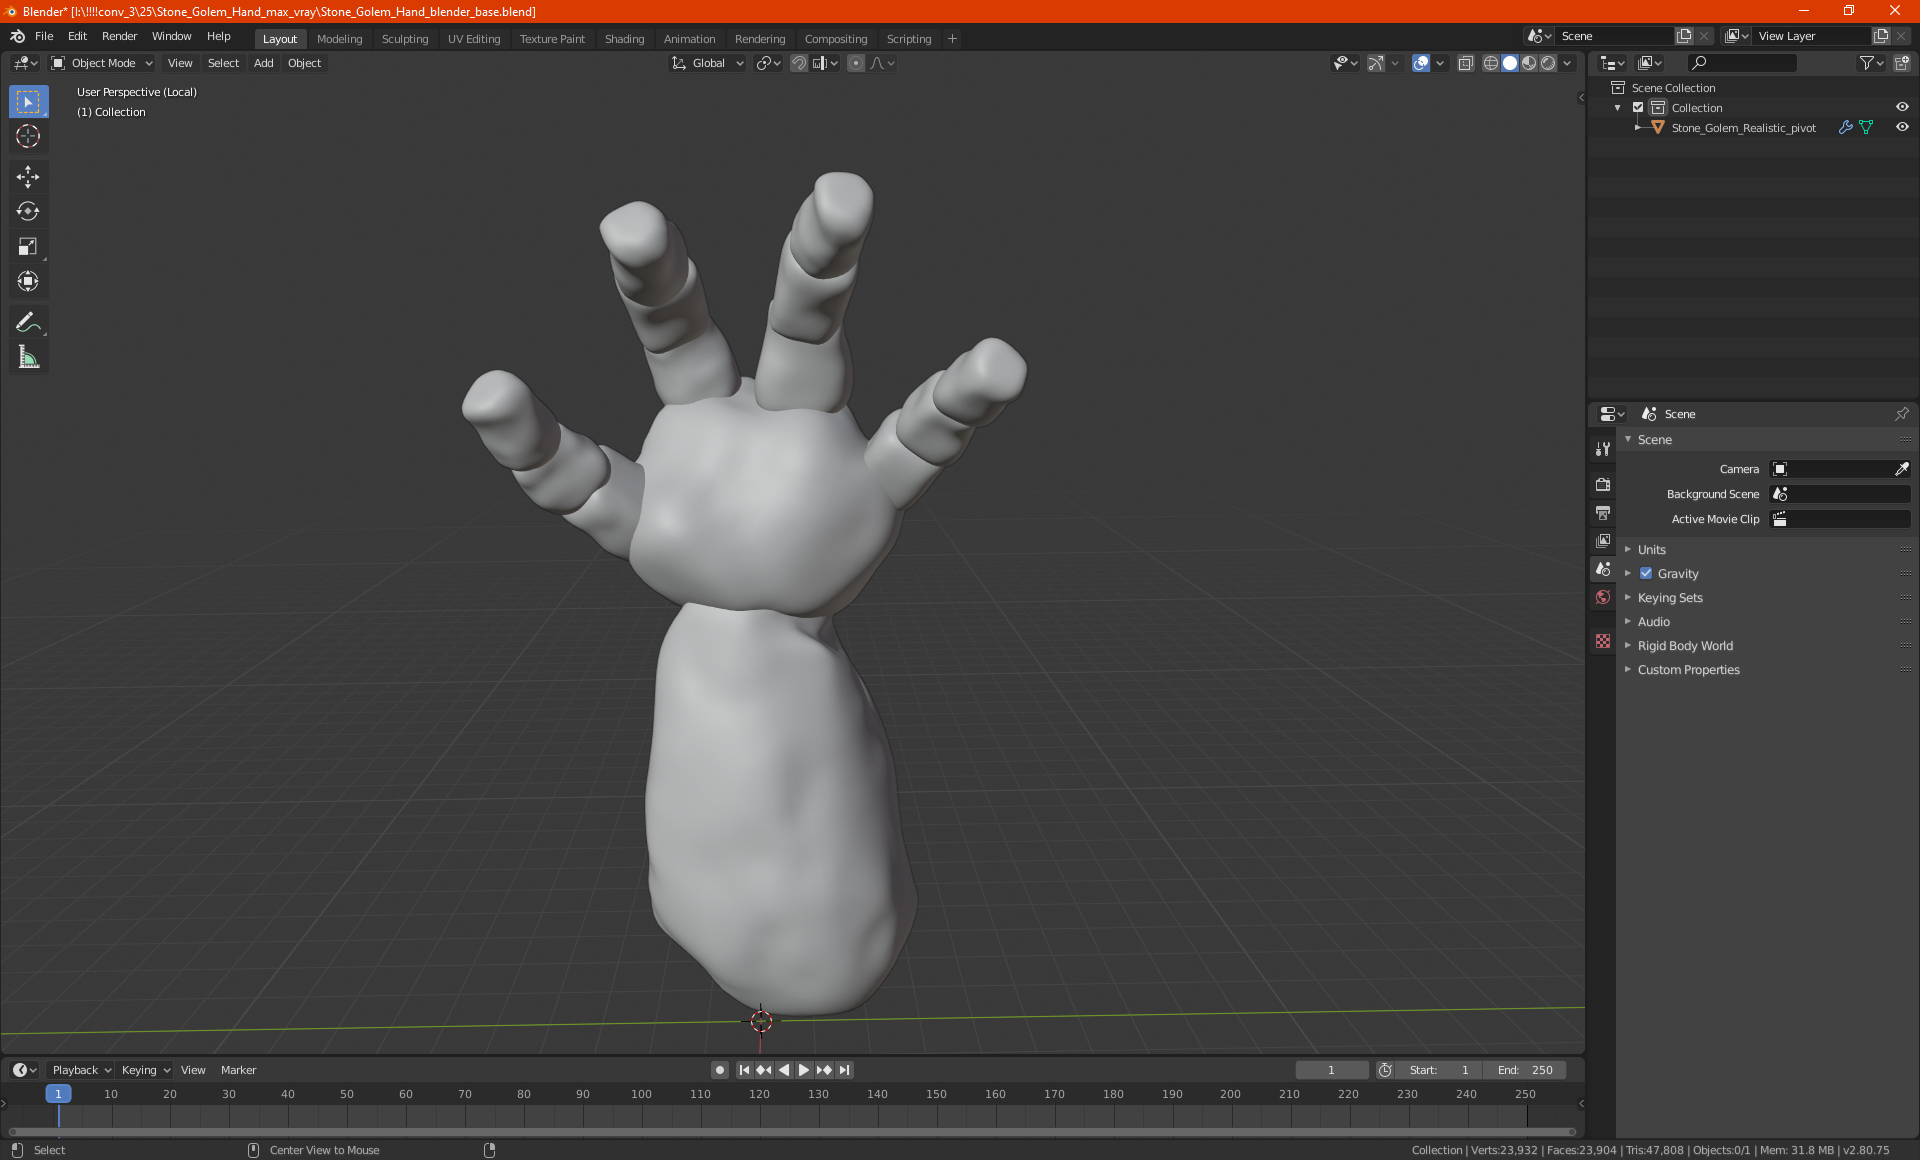Select the Transform tool
Viewport: 1920px width, 1160px height.
click(28, 282)
